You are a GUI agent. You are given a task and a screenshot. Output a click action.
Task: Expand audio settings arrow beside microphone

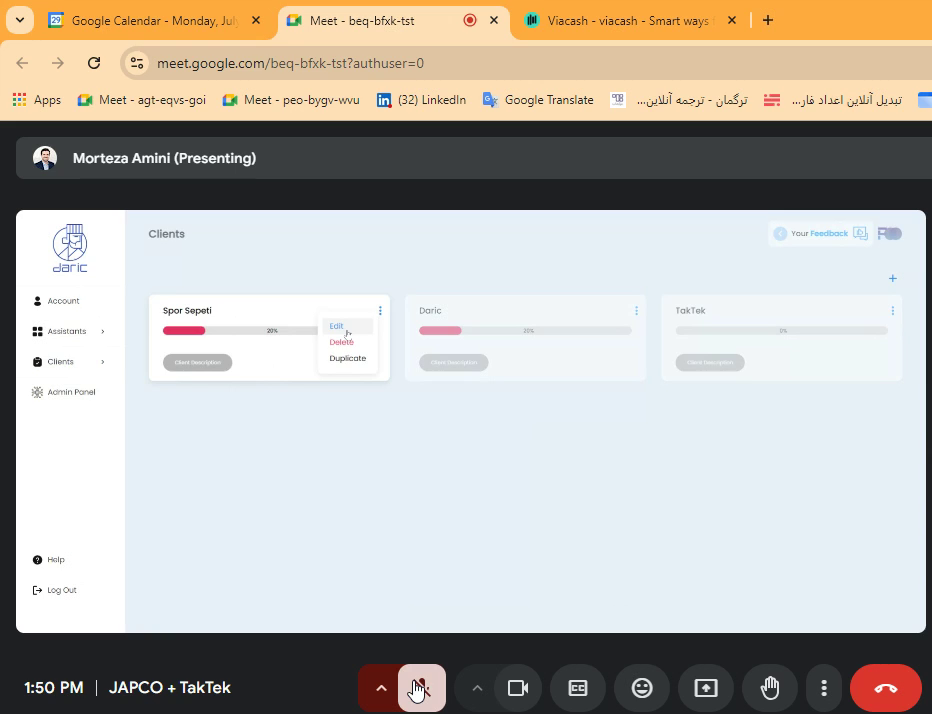point(380,688)
